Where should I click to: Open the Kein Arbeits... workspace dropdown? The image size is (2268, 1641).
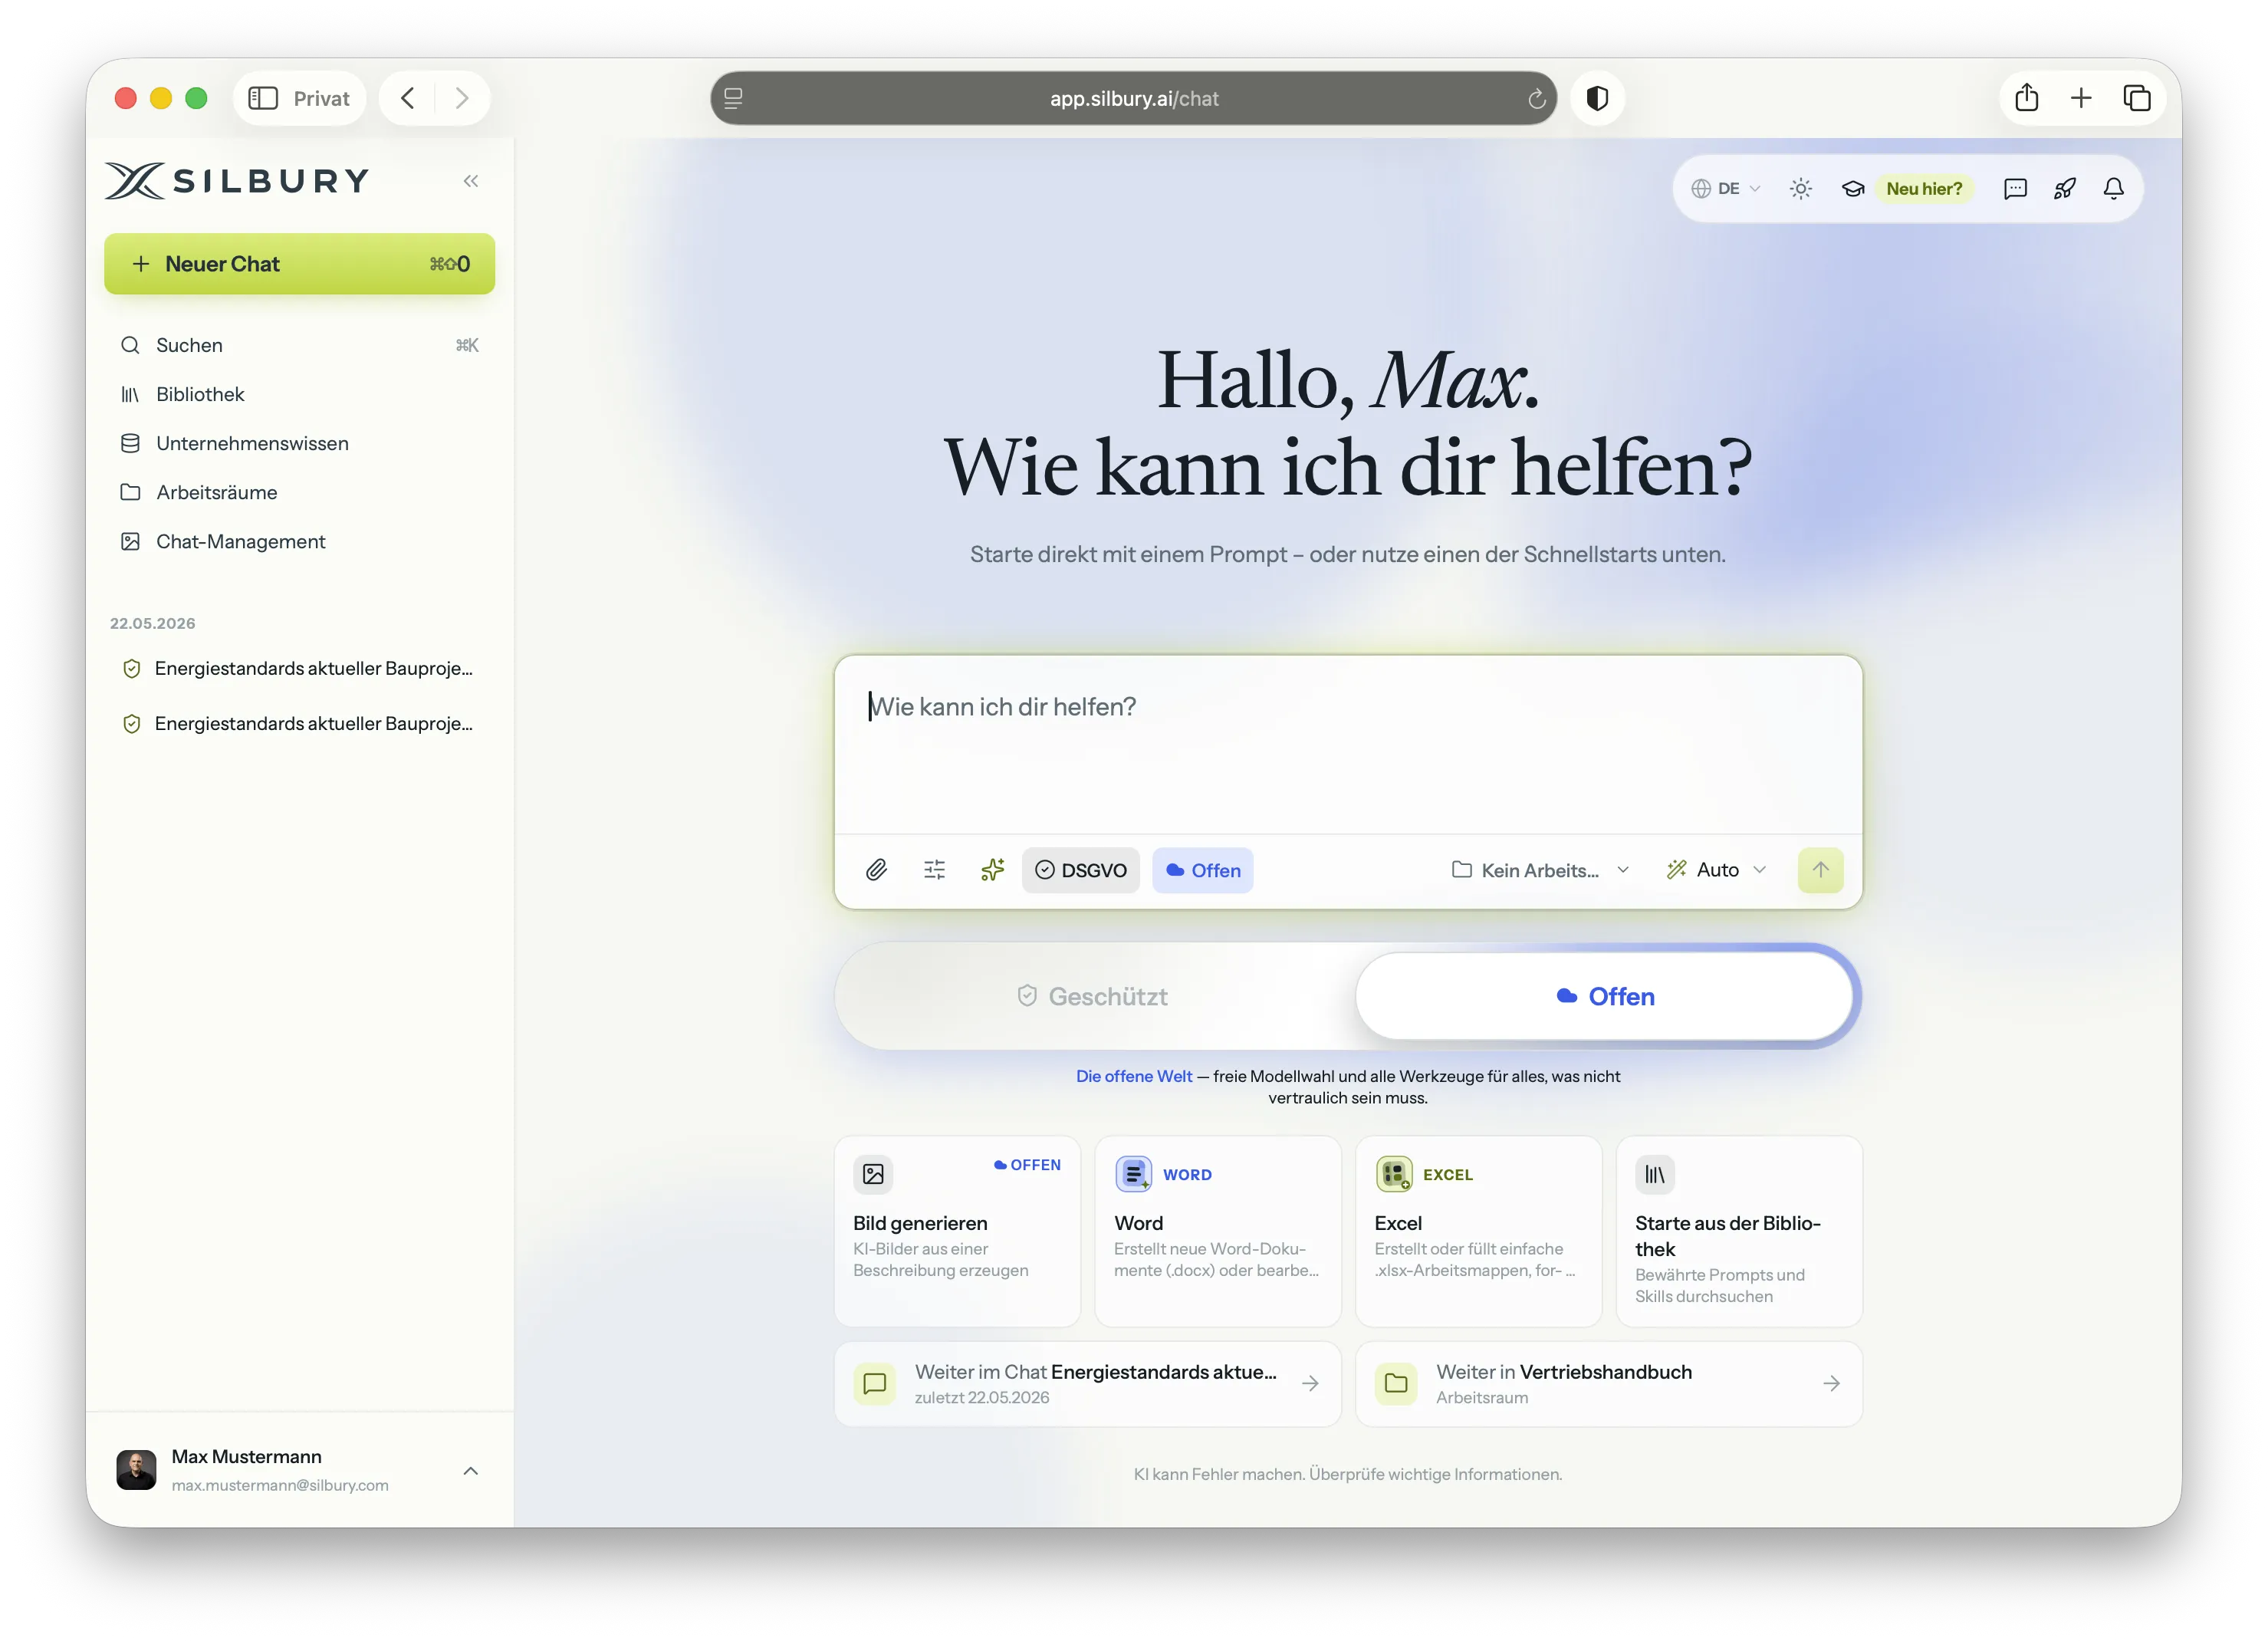pos(1541,870)
